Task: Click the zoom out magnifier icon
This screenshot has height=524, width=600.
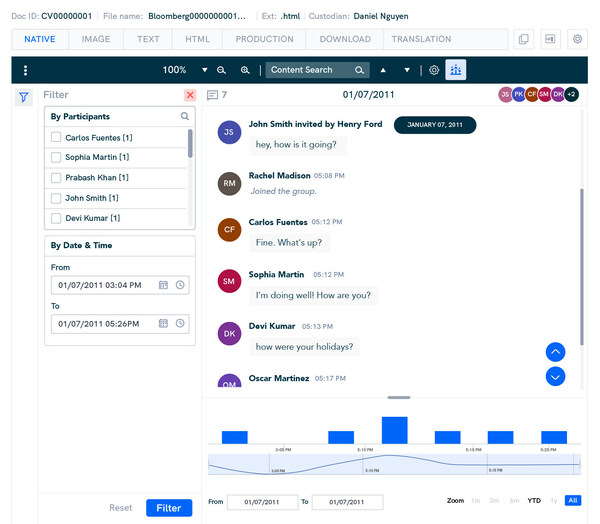Action: (222, 70)
